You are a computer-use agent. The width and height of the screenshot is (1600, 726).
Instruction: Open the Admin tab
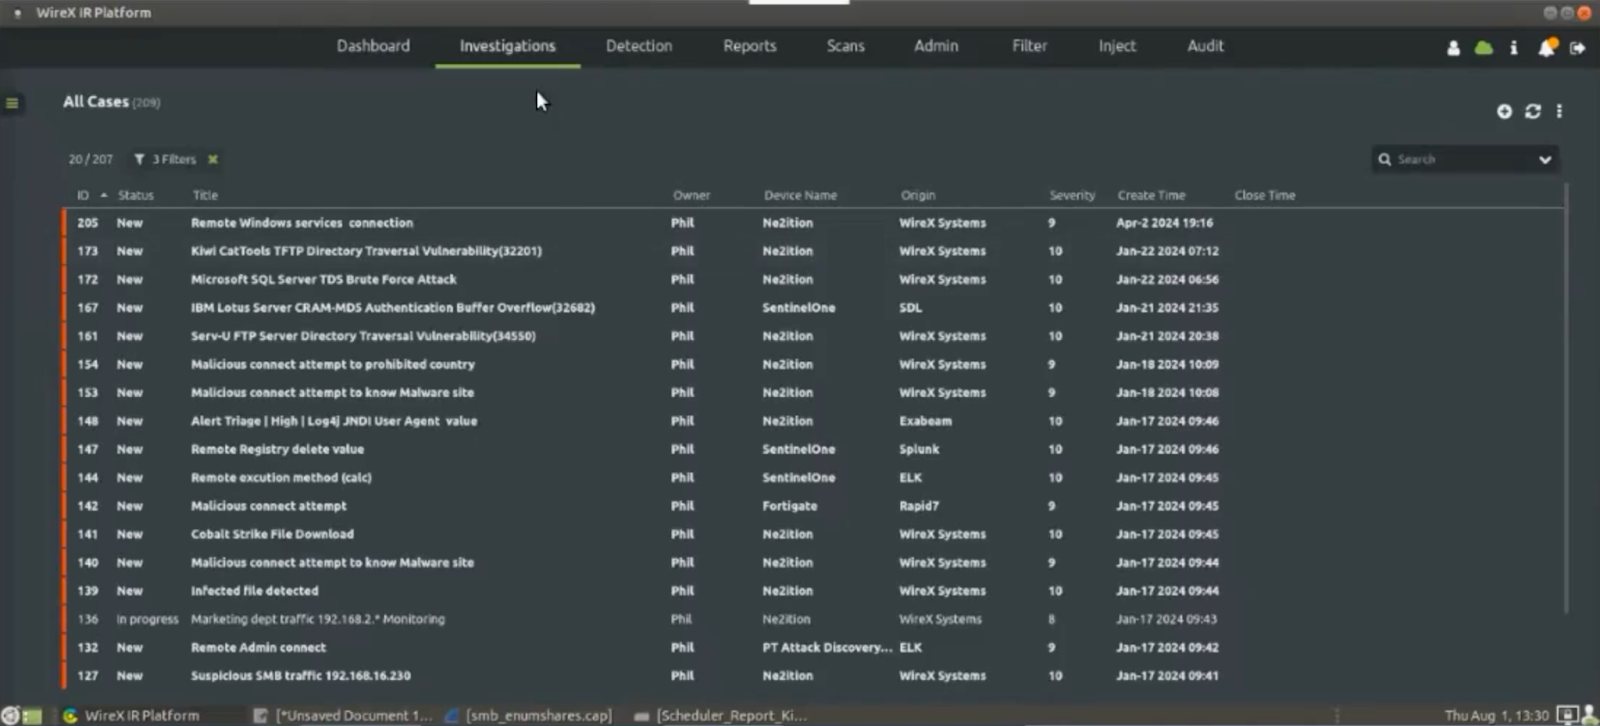(x=936, y=46)
